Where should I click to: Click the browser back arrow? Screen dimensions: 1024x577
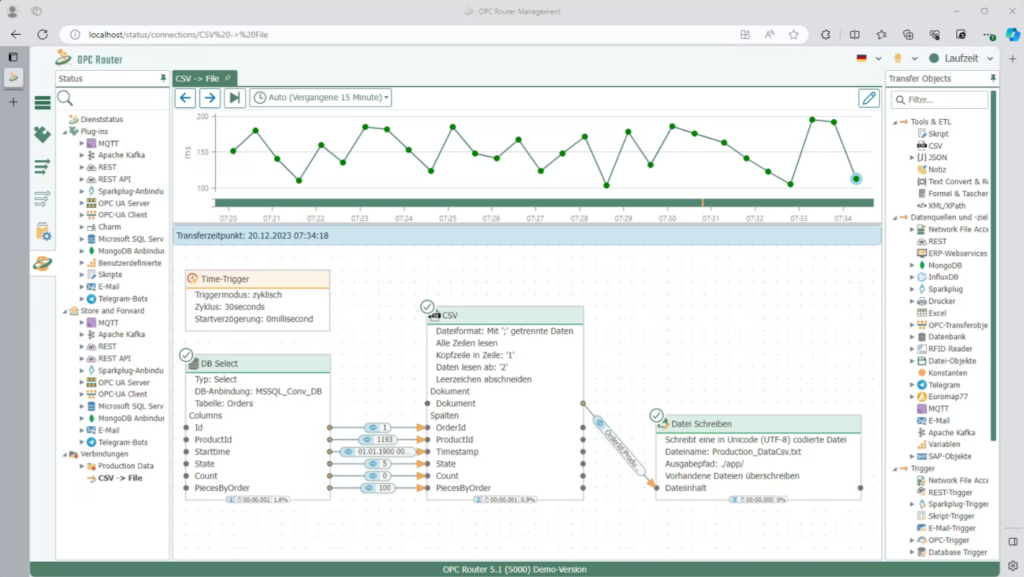(16, 35)
